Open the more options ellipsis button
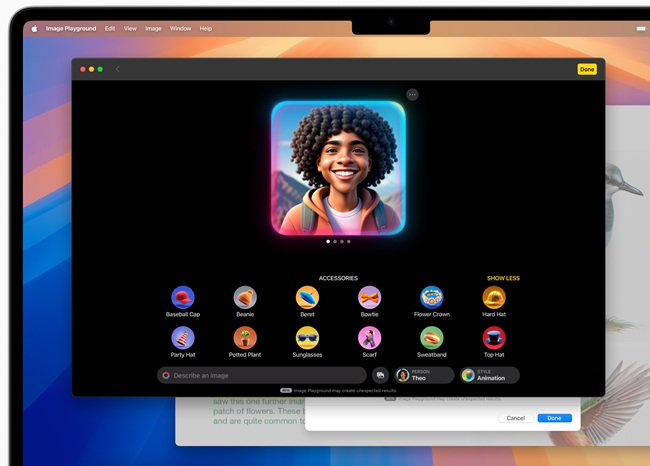Screen dimensions: 650x466 click(x=412, y=94)
